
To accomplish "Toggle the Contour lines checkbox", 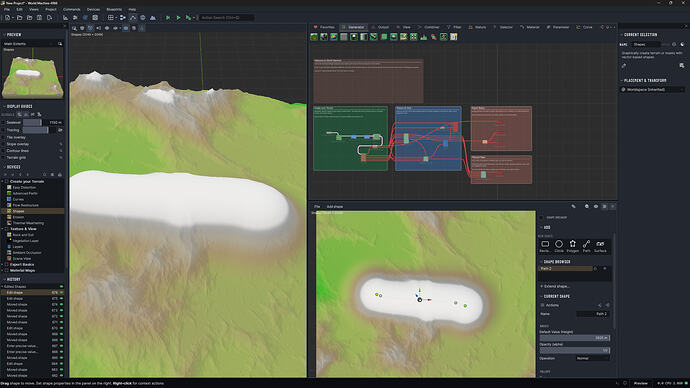I will point(4,150).
